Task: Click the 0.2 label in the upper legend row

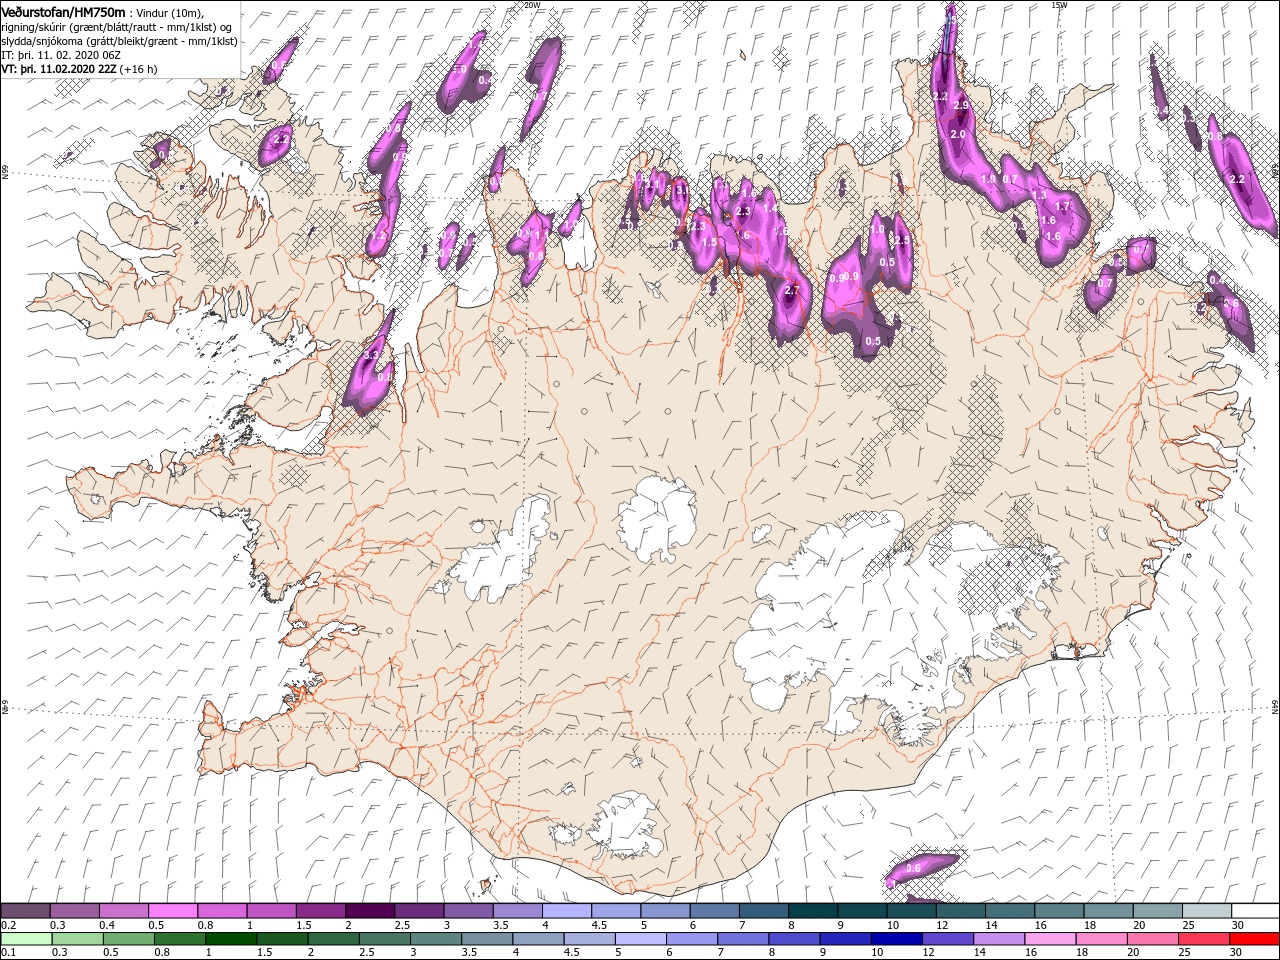Action: pos(8,925)
